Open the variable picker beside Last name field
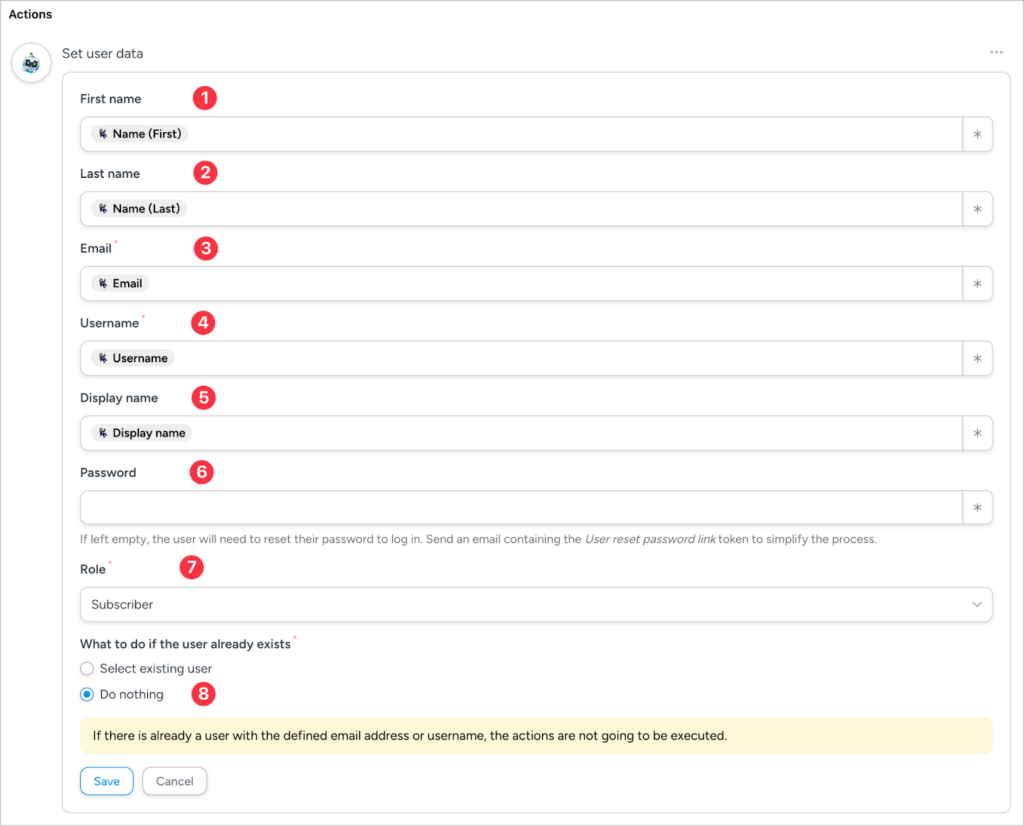 (977, 208)
